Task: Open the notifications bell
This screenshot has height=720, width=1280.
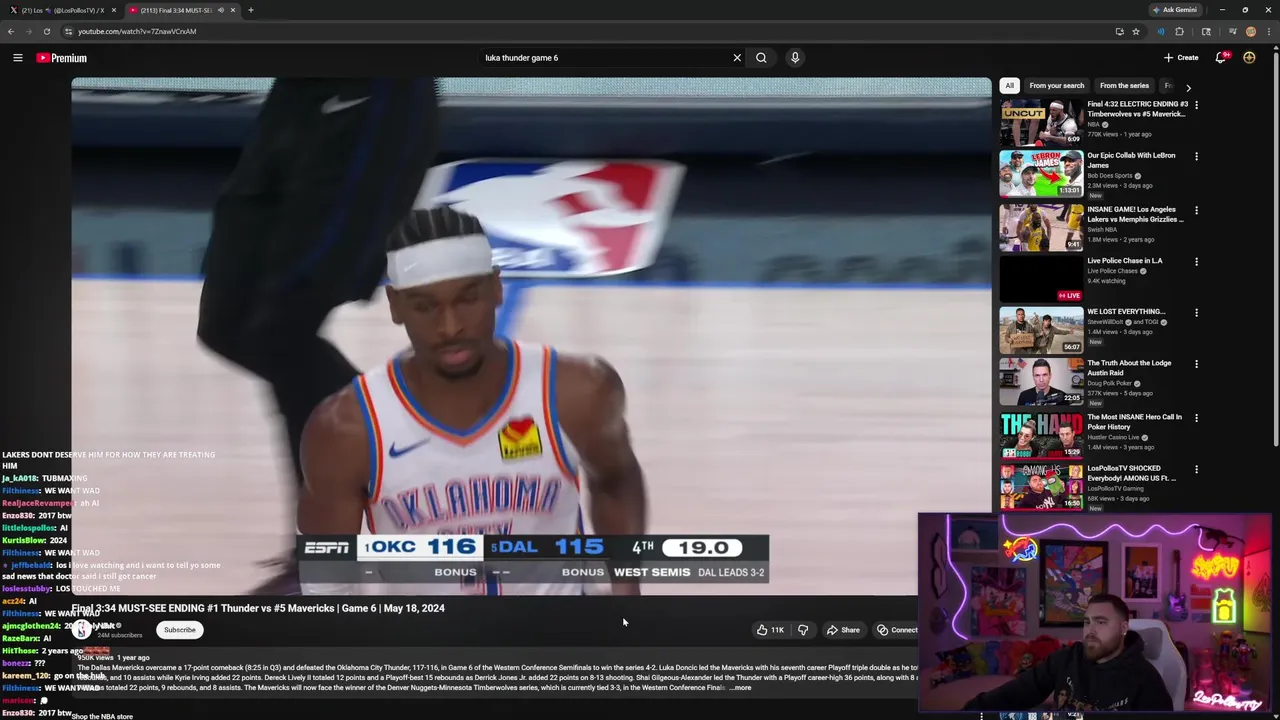Action: (1221, 58)
